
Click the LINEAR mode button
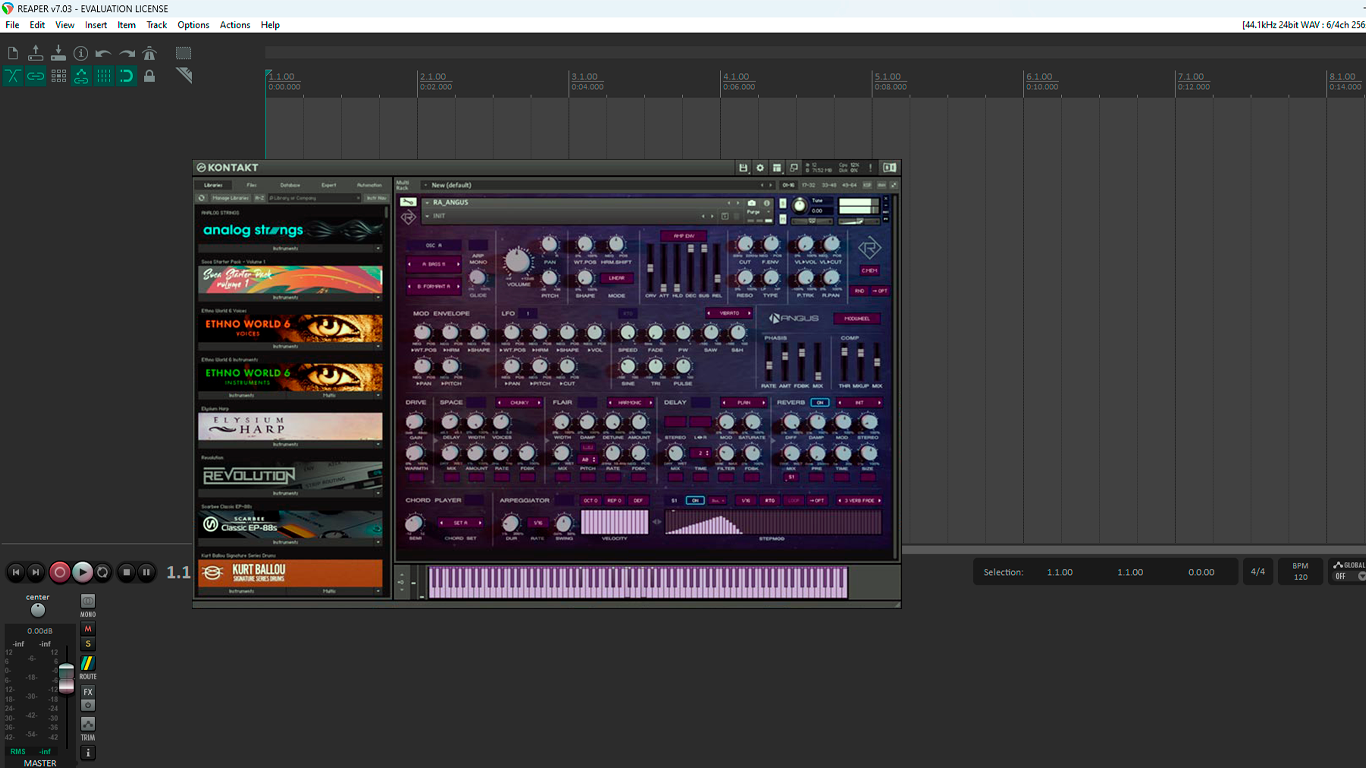(x=616, y=278)
